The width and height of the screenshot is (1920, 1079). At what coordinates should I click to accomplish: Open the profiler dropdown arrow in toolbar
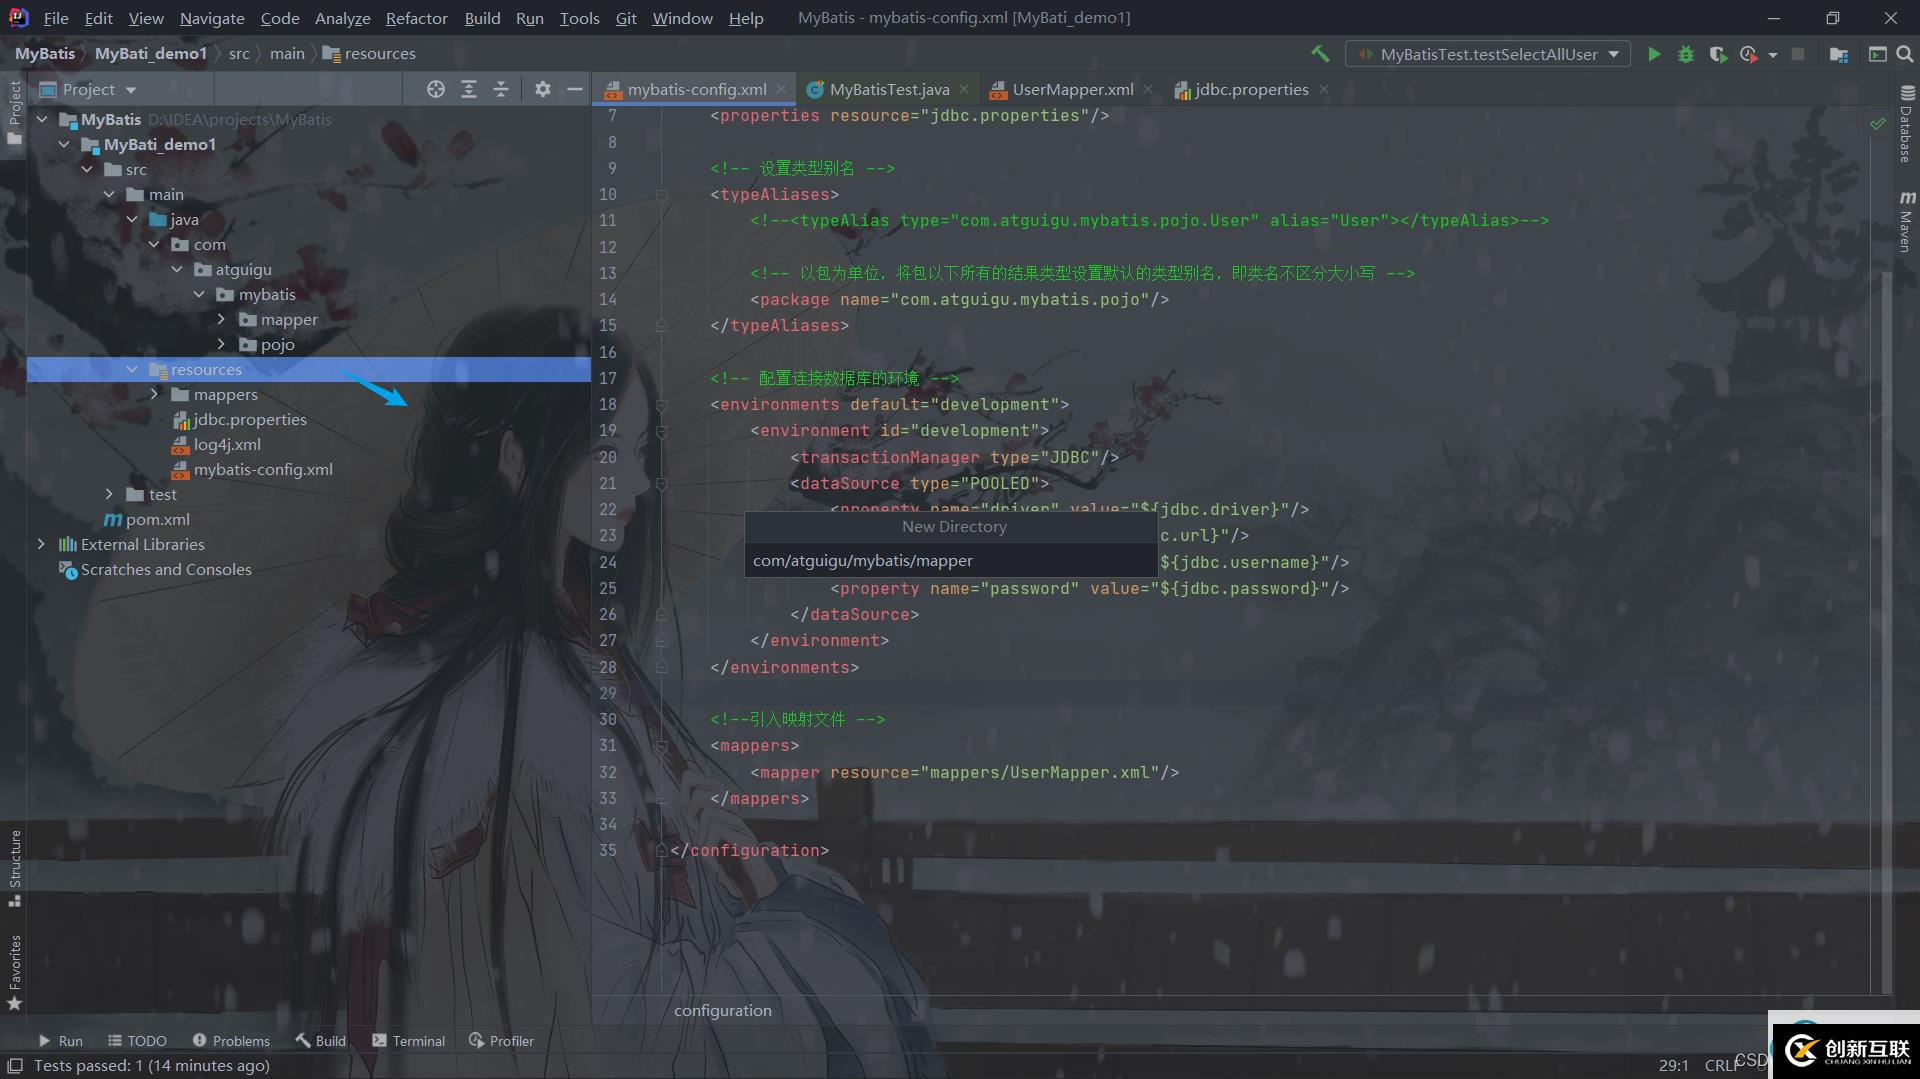coord(1772,55)
